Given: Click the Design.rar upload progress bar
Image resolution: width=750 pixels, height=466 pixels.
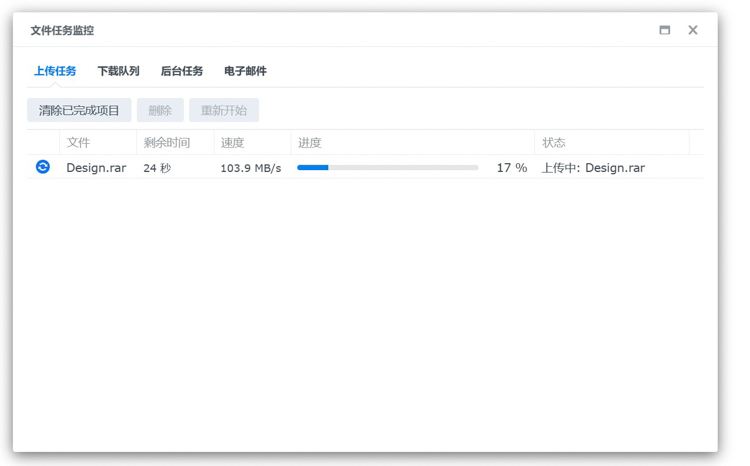Looking at the screenshot, I should click(x=387, y=167).
